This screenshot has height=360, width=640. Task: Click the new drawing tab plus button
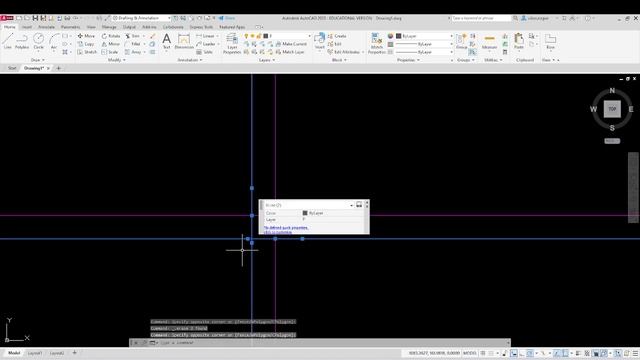(x=58, y=68)
